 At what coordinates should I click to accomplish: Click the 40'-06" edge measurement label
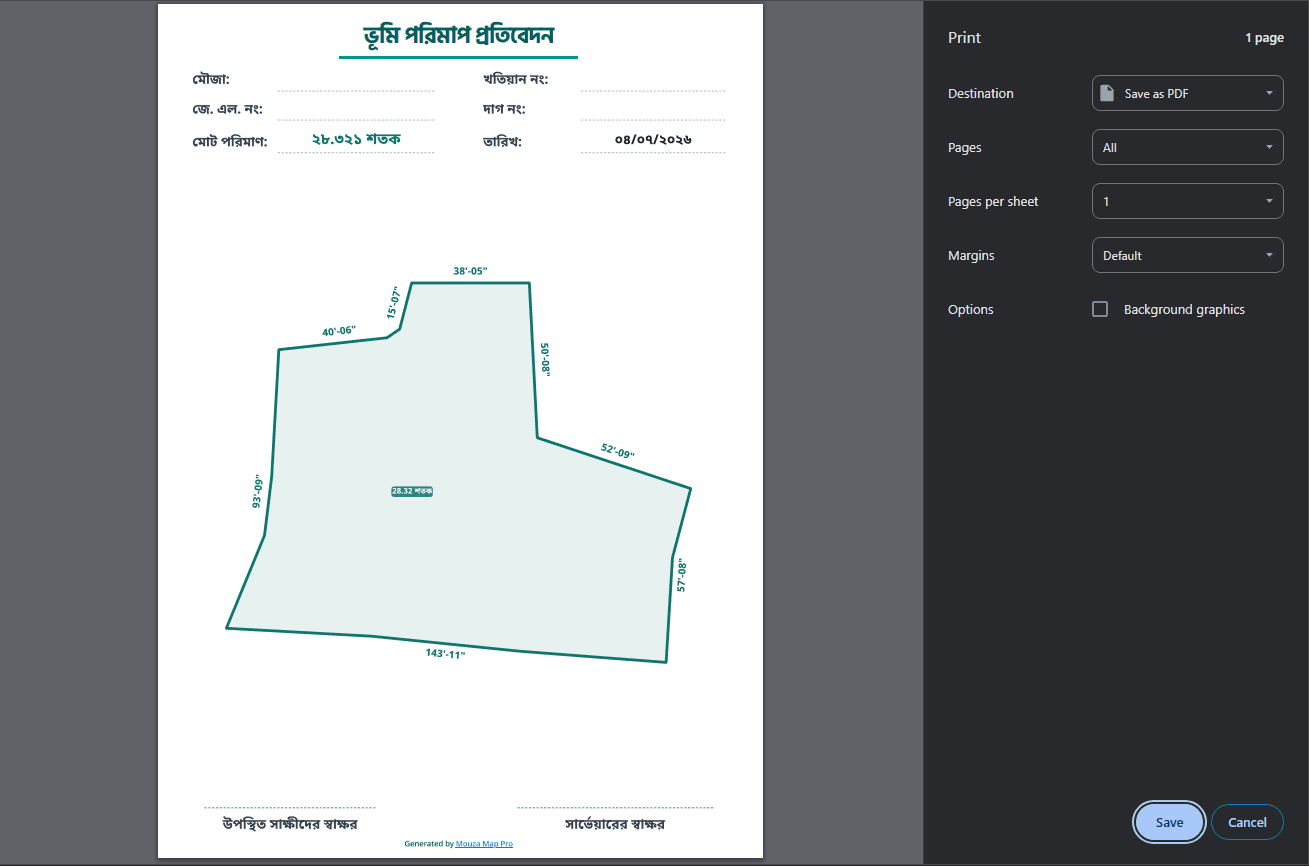pos(339,331)
